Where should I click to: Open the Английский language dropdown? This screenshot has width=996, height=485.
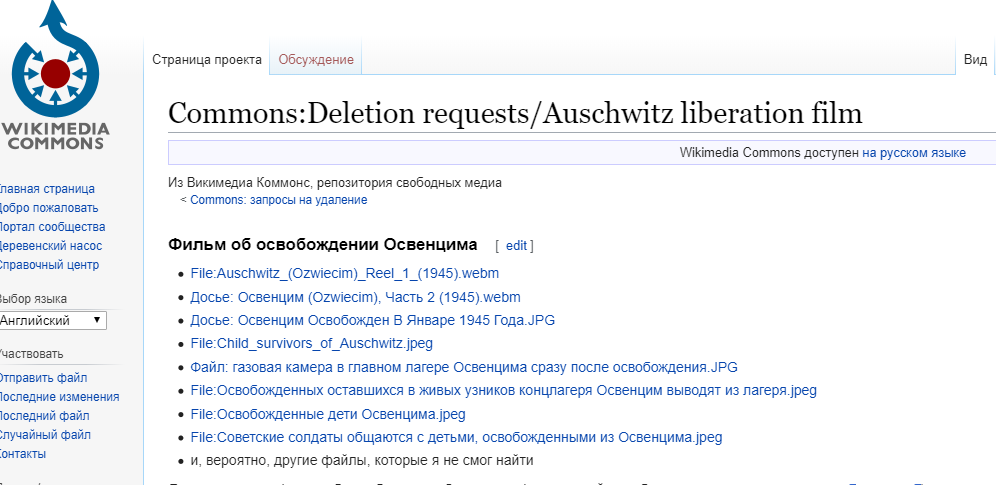click(x=53, y=321)
